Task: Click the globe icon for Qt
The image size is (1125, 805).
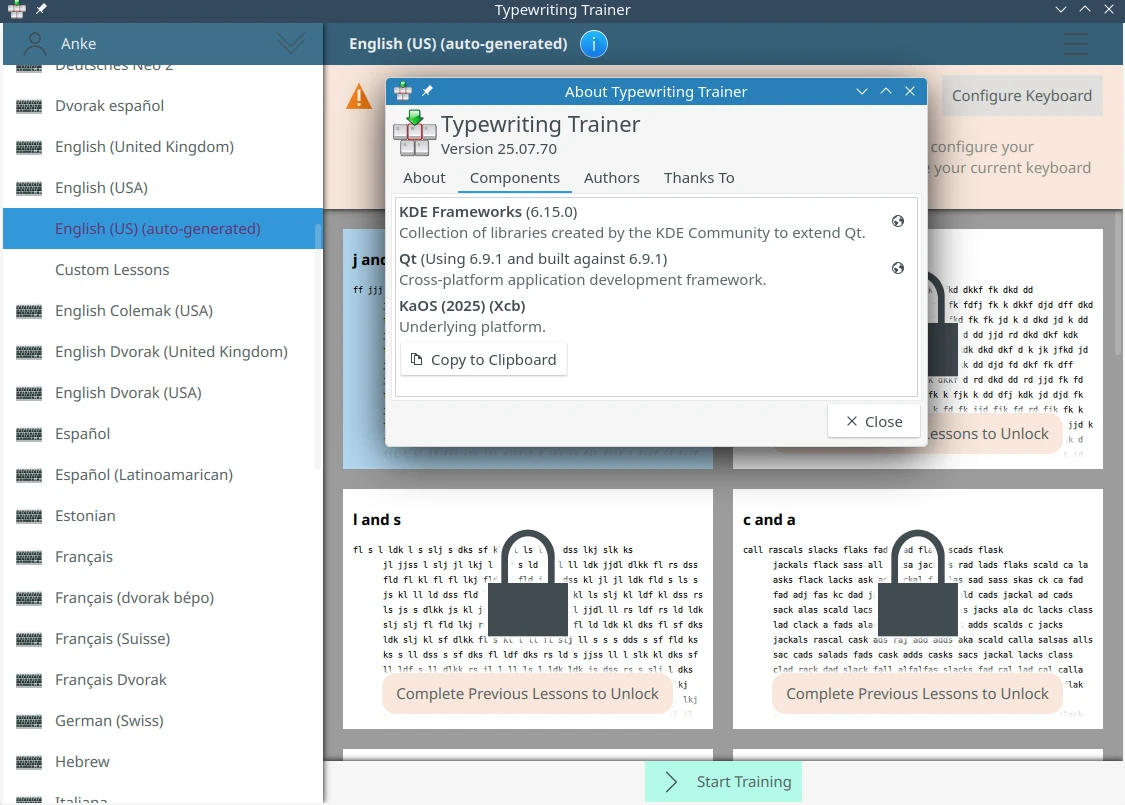Action: [x=898, y=268]
